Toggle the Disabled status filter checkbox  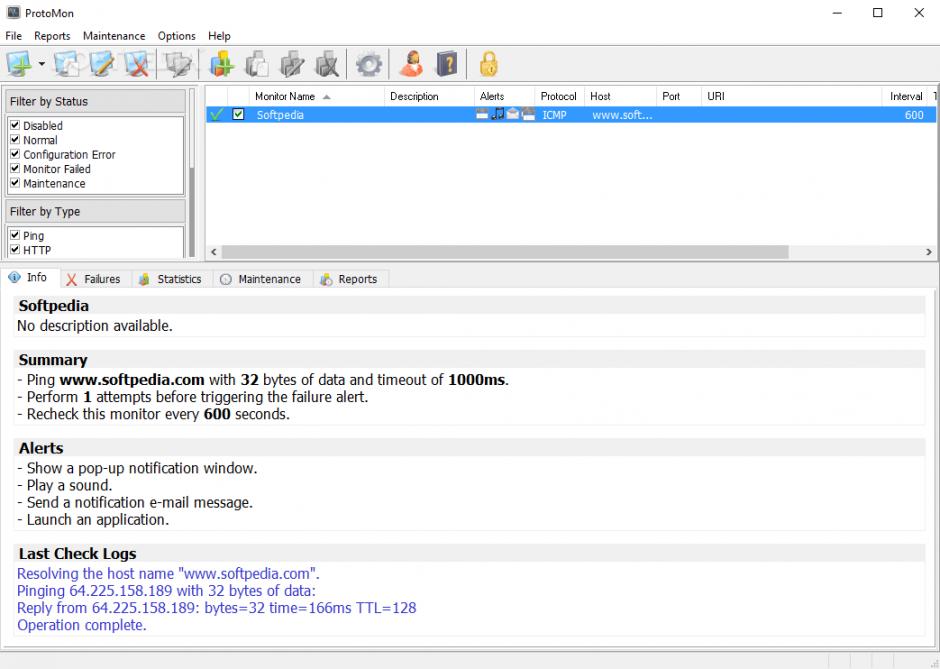coord(15,125)
